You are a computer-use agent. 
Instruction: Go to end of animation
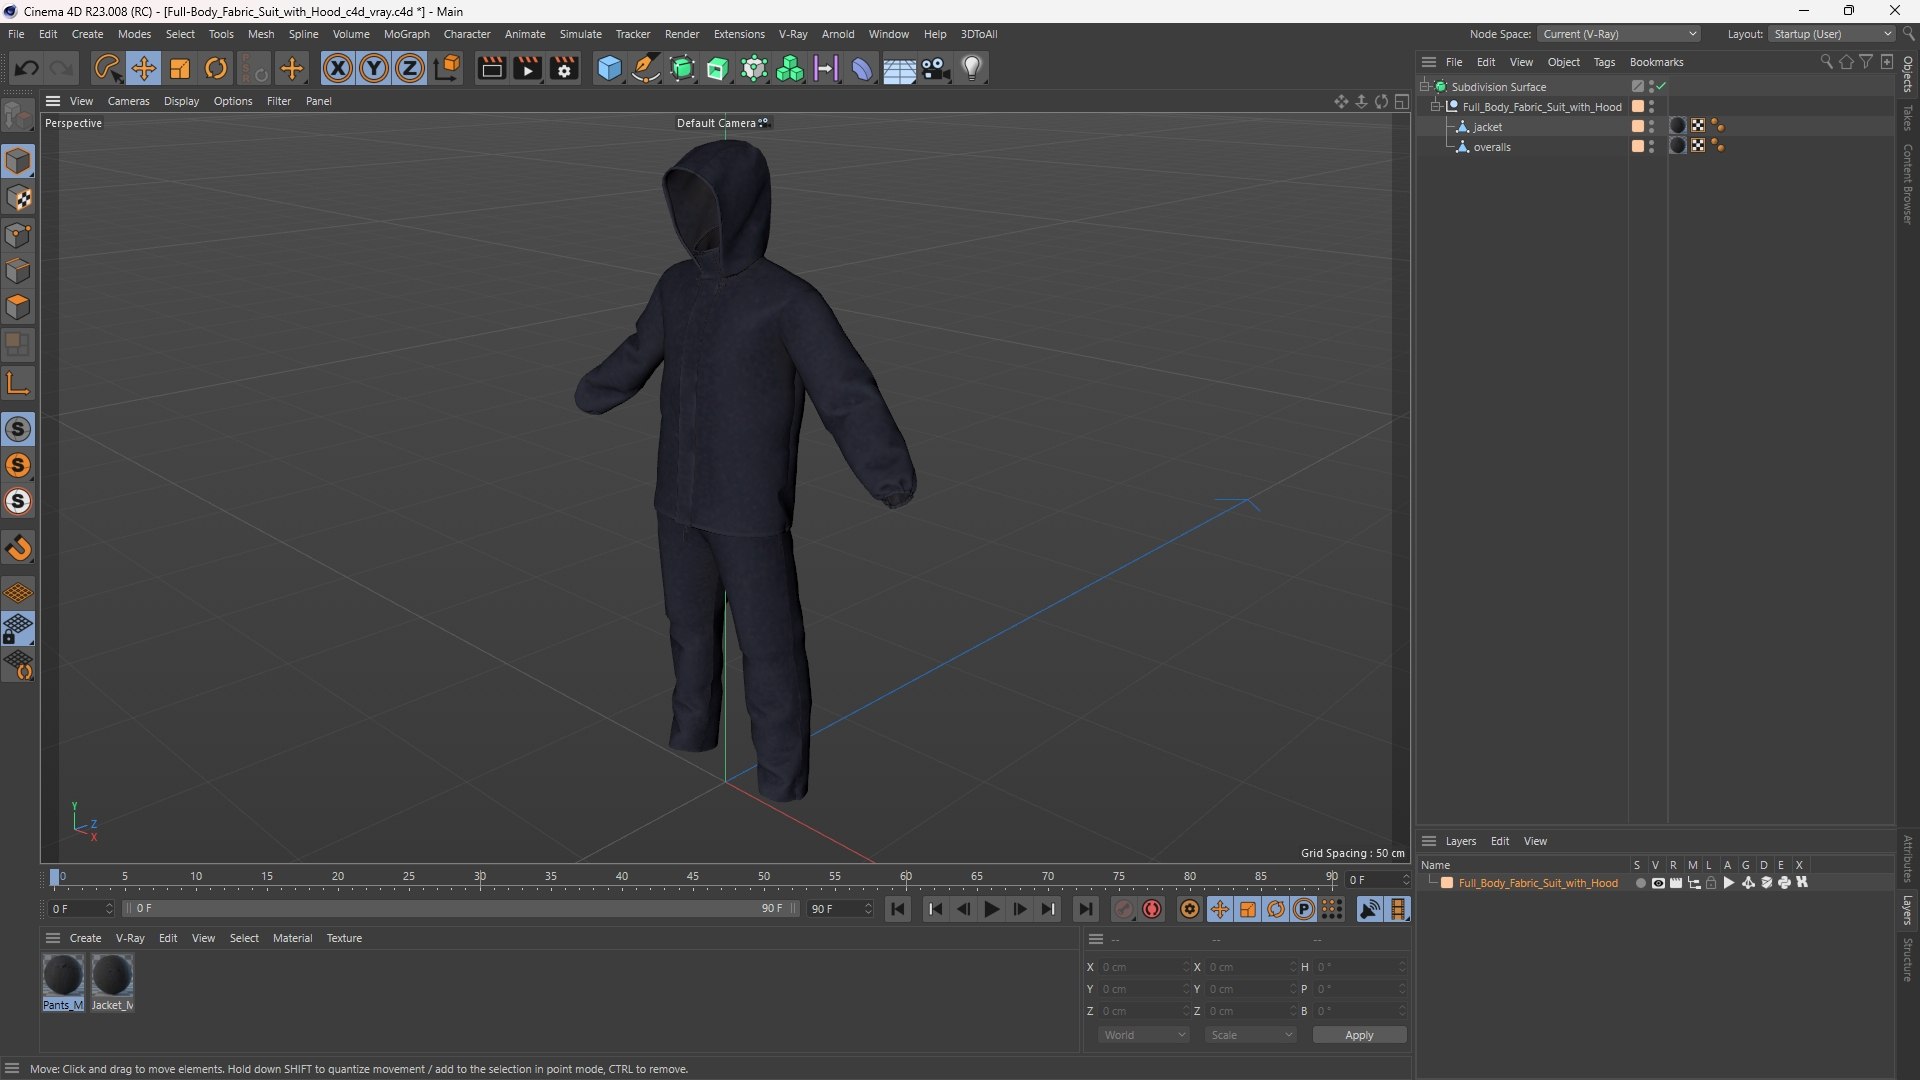point(1085,909)
